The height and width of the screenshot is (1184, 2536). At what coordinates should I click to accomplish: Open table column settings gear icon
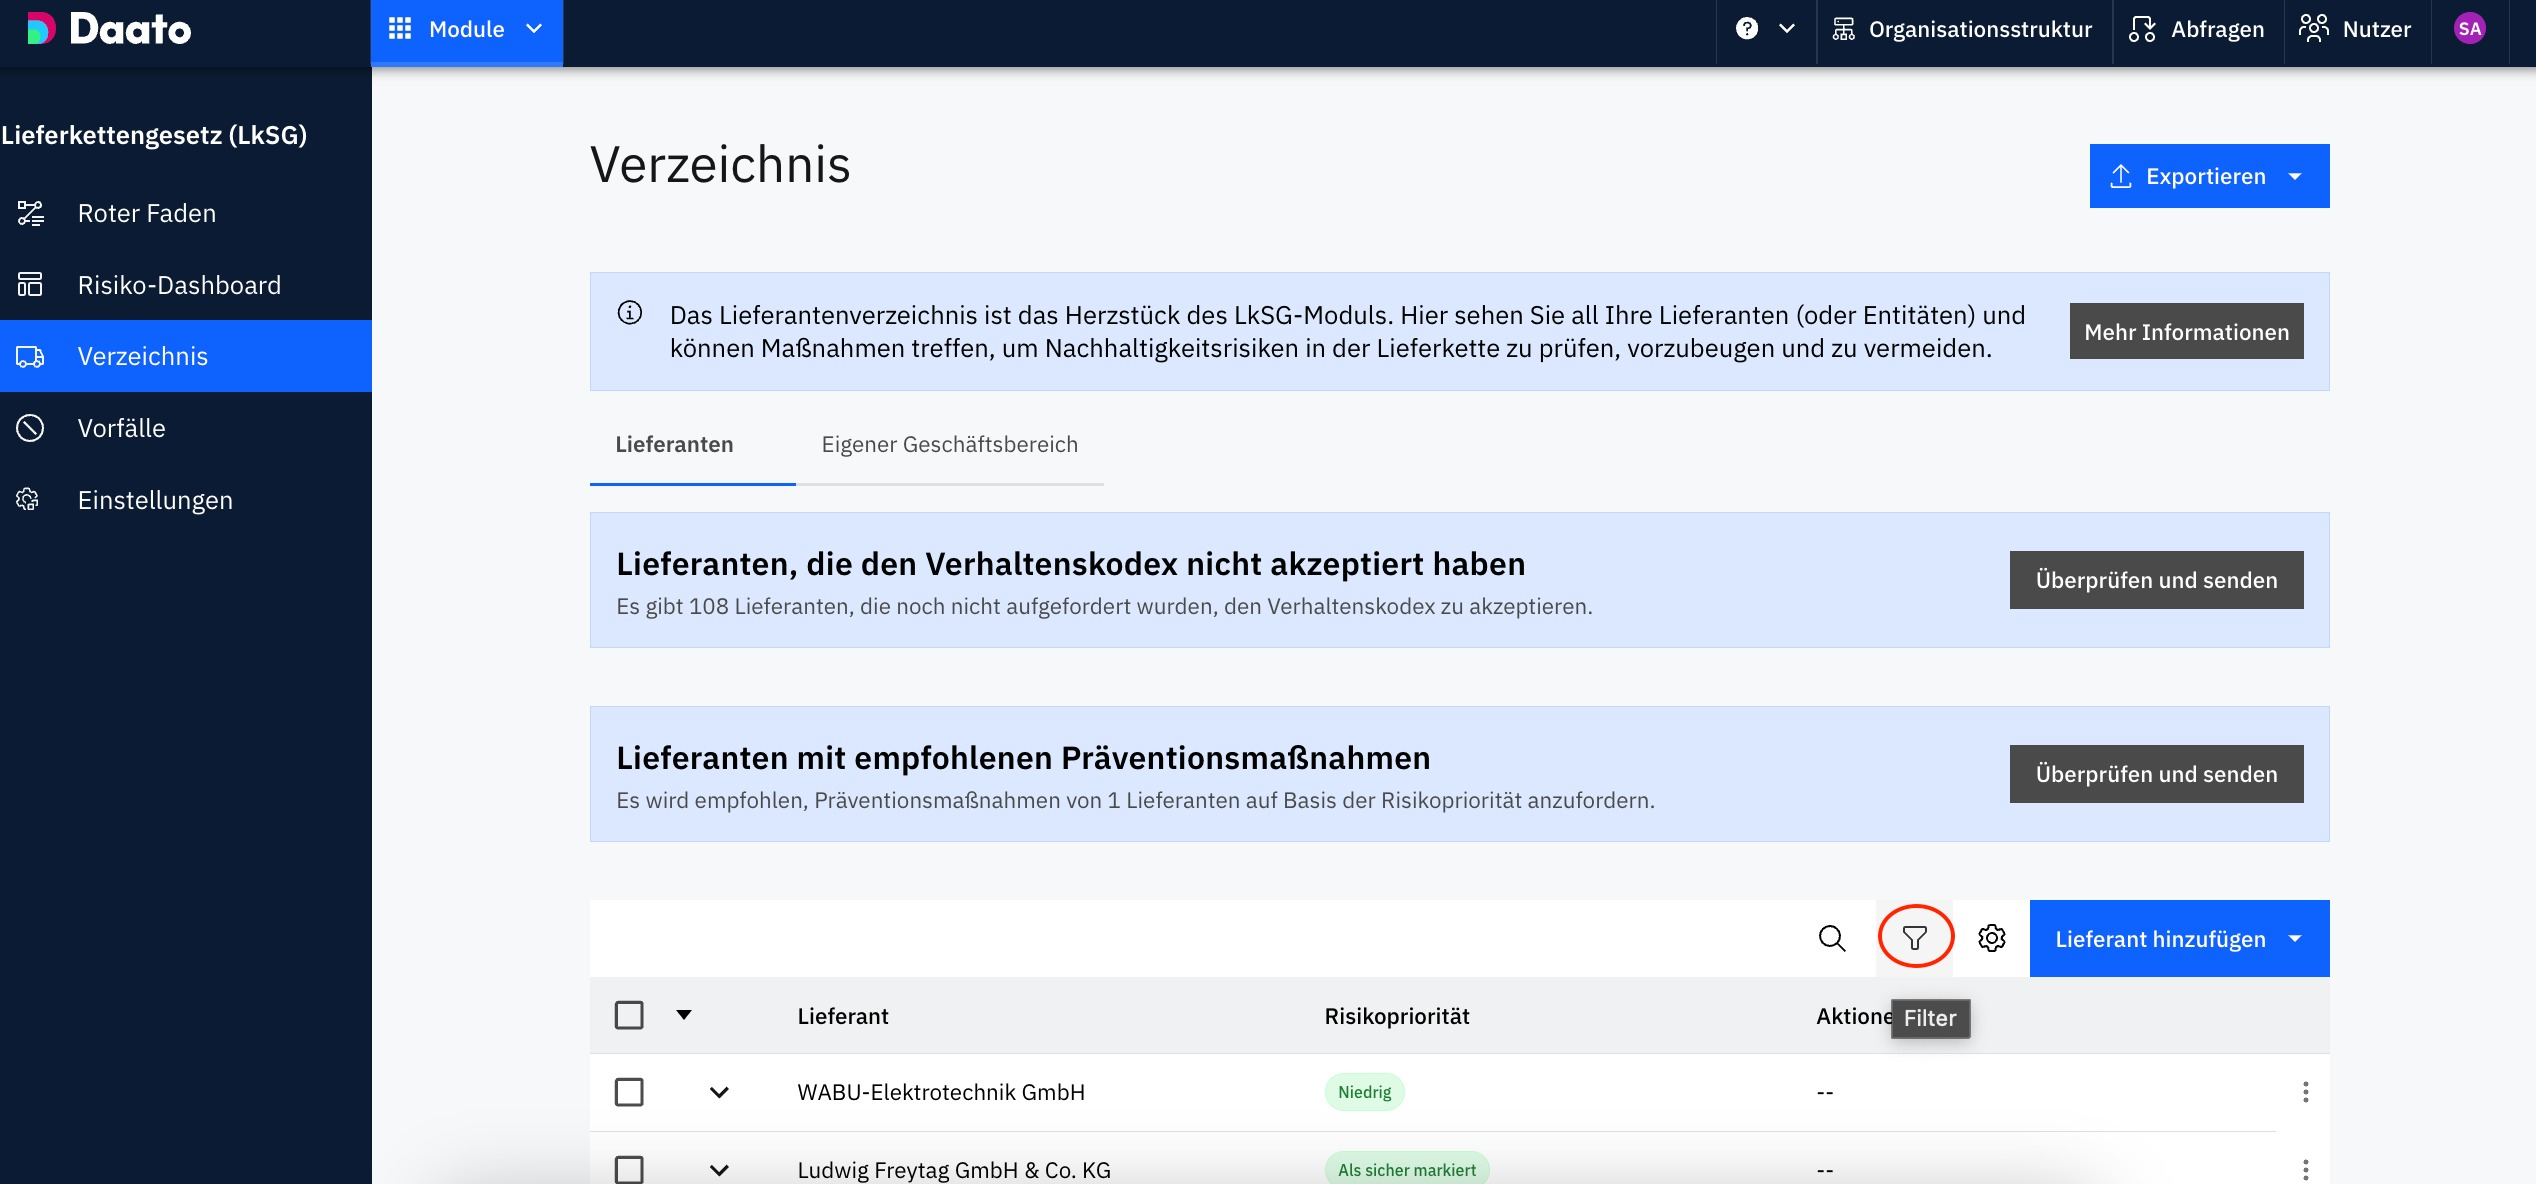1991,938
